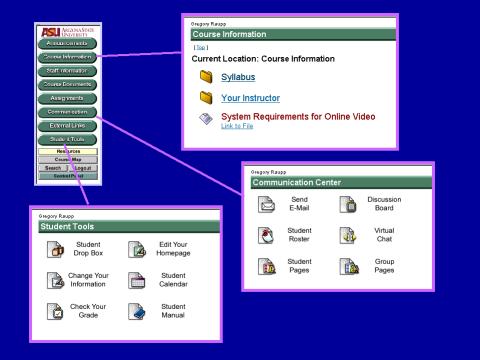Click the Link to File hyperlink
This screenshot has width=480, height=360.
[237, 126]
